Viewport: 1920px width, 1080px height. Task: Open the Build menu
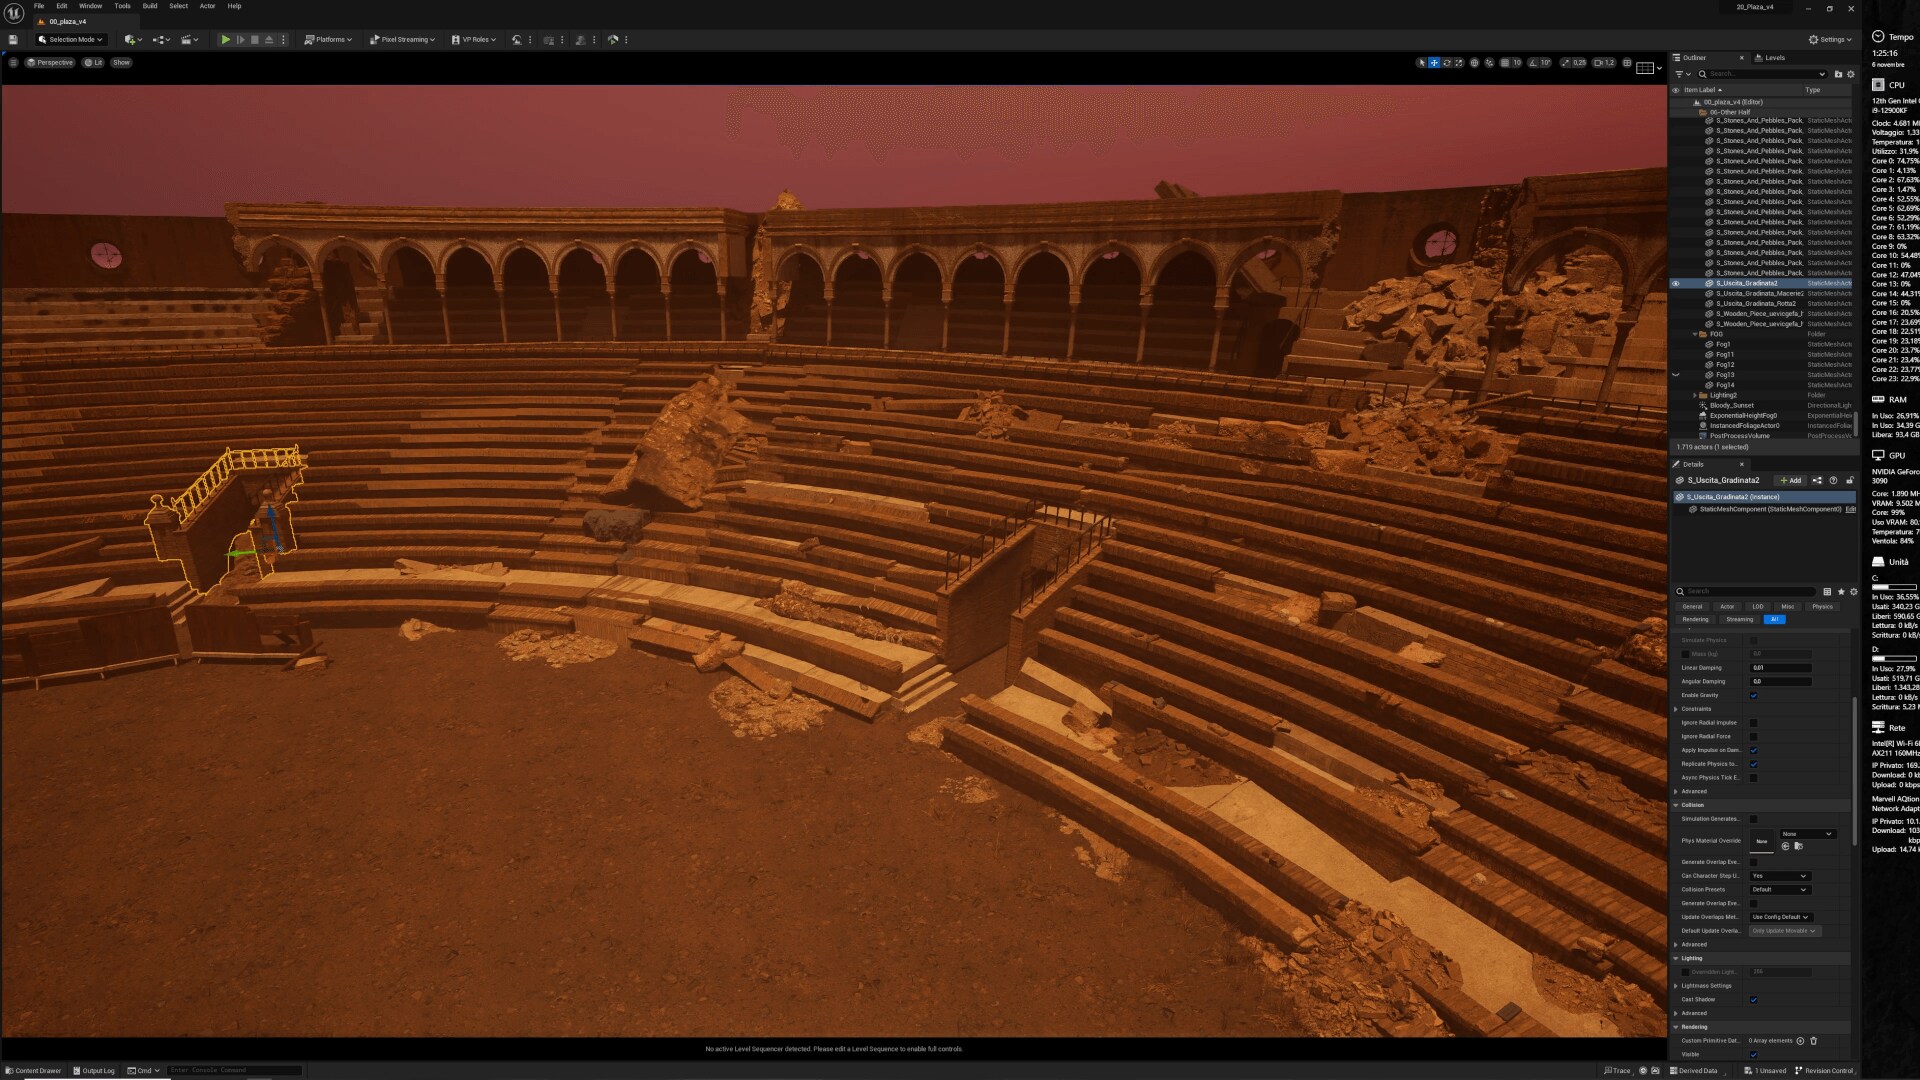(x=149, y=6)
